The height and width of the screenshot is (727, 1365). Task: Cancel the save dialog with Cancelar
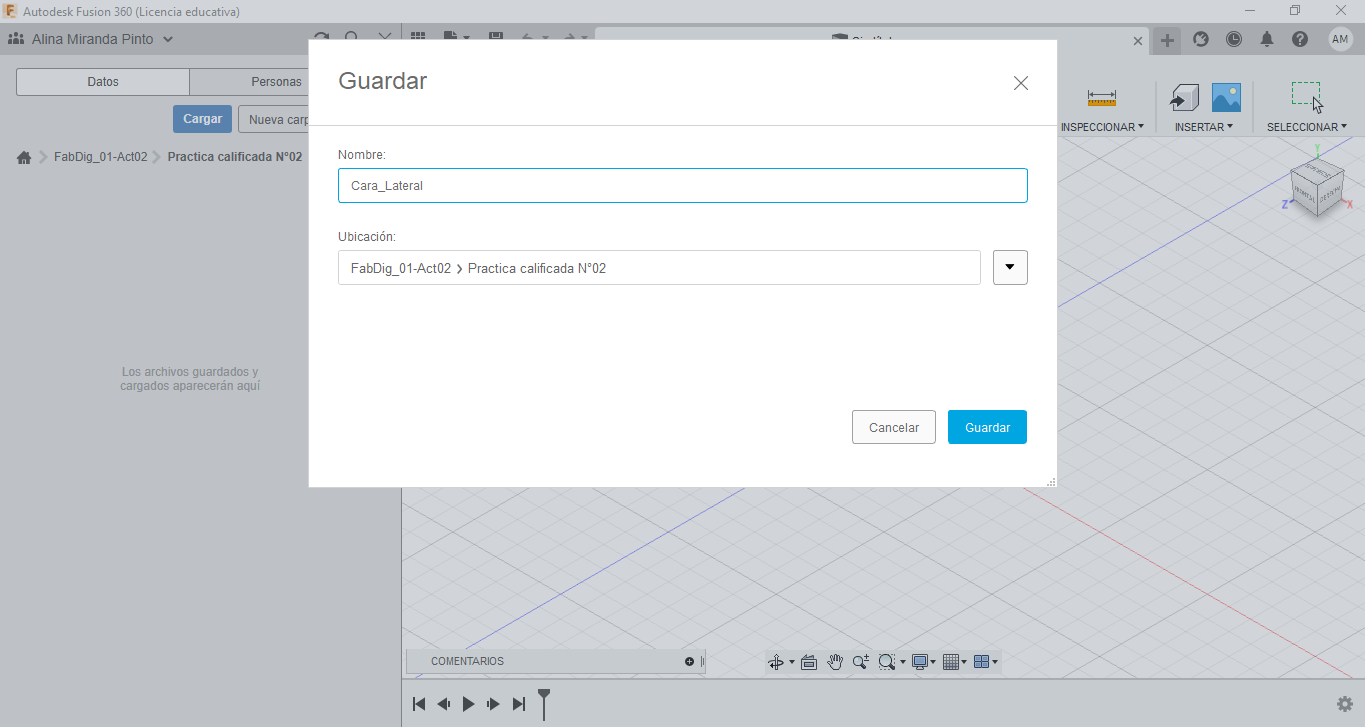tap(893, 427)
